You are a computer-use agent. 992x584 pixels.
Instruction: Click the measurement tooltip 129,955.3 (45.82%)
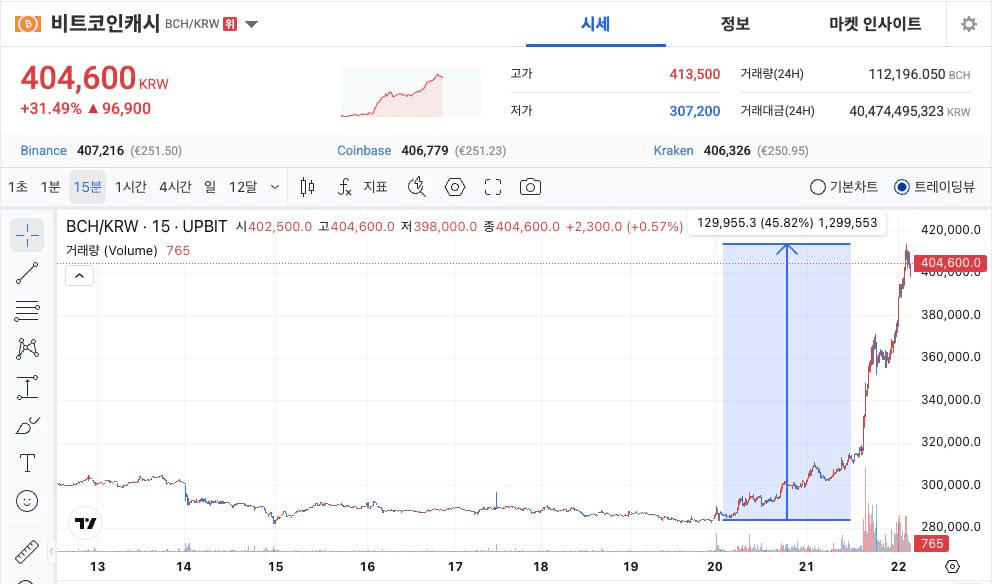click(787, 223)
